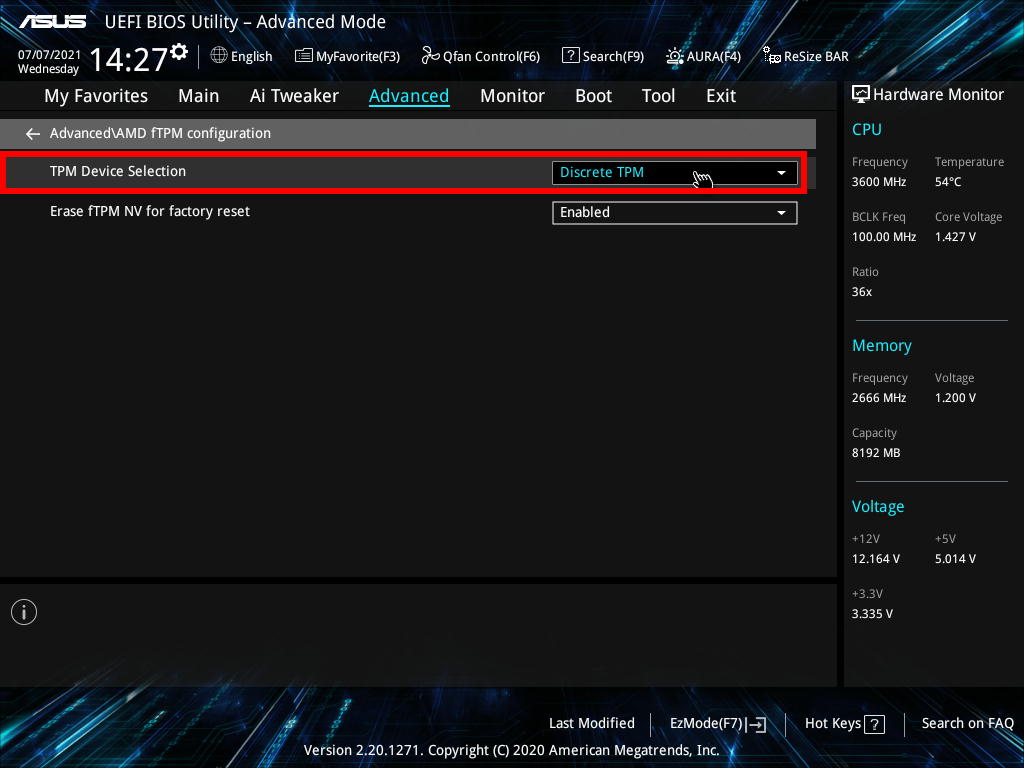Click the version copyright text
1024x768 pixels.
(511, 750)
